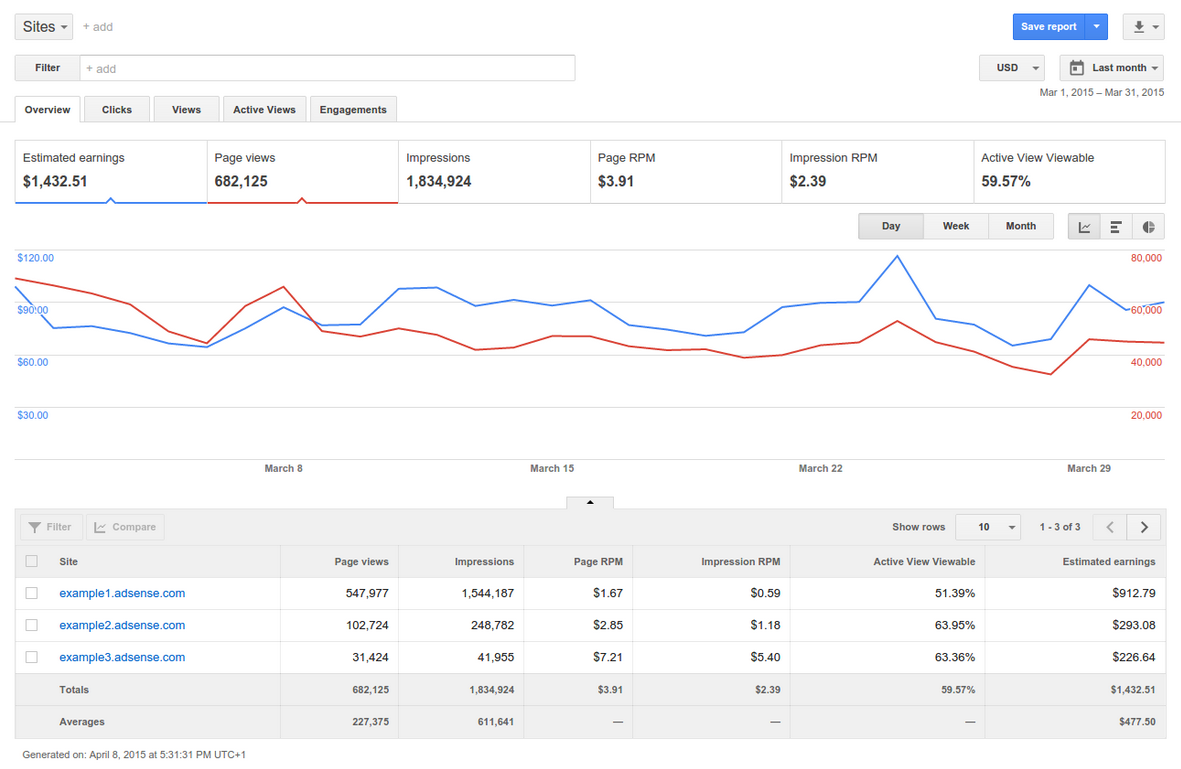The height and width of the screenshot is (769, 1181).
Task: Sort by Active View Viewable column header
Action: 924,562
